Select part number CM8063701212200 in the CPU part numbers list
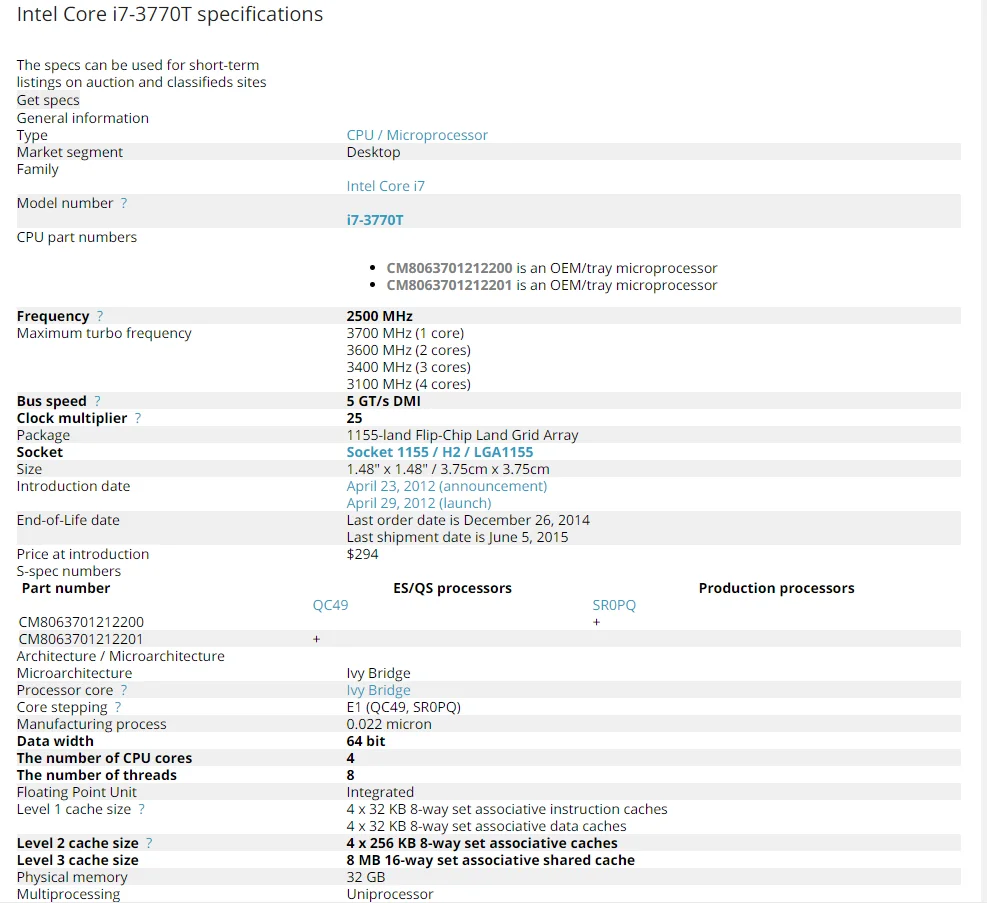Viewport: 987px width, 903px height. pyautogui.click(x=449, y=268)
